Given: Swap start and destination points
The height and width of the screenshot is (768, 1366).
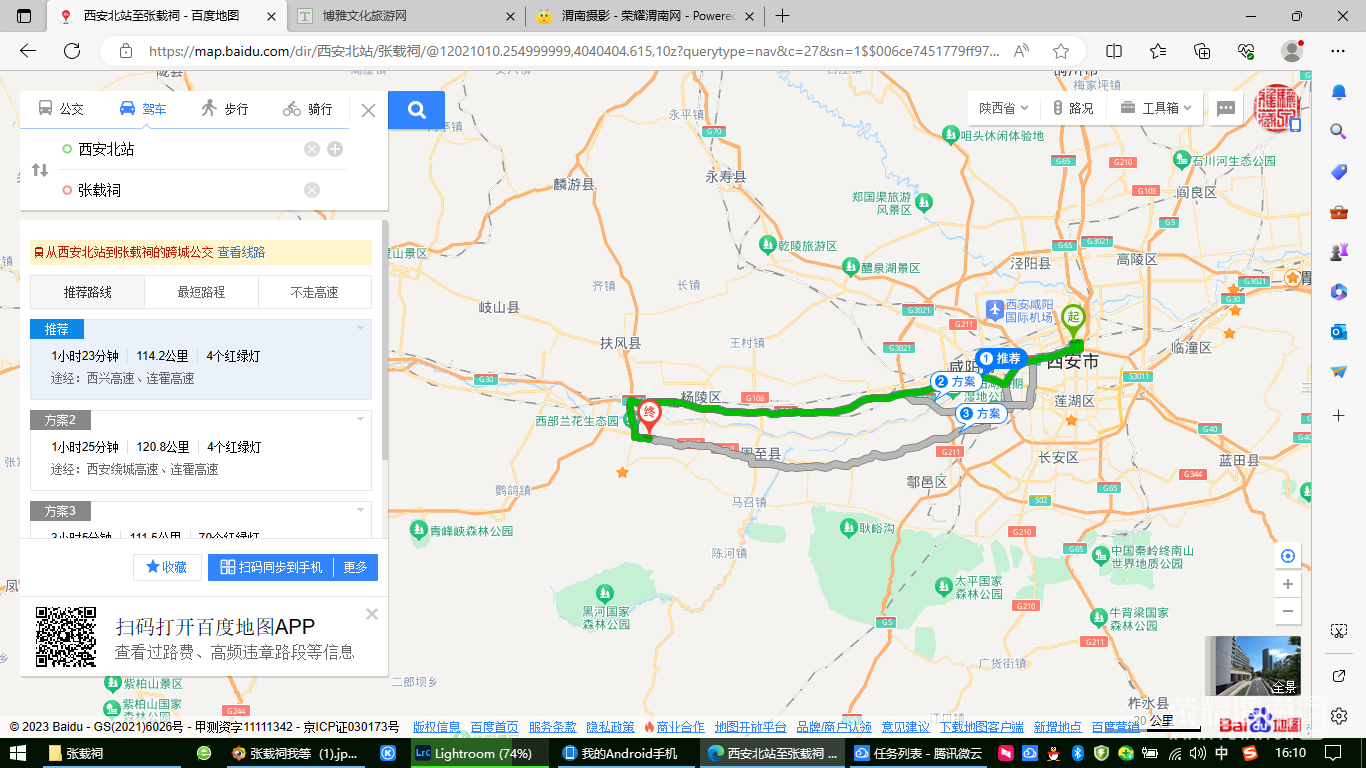Looking at the screenshot, I should [x=40, y=170].
